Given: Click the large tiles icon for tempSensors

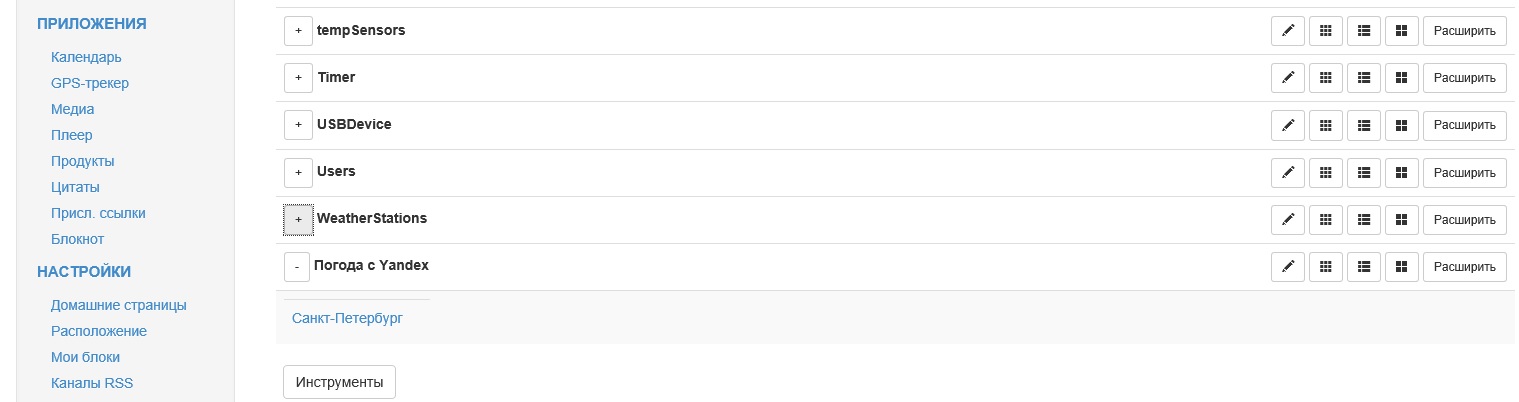Looking at the screenshot, I should (1401, 31).
